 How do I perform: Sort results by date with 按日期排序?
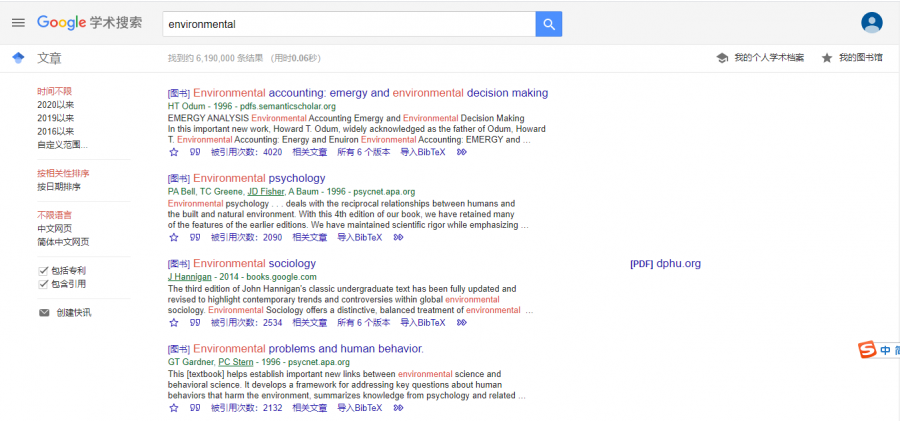pyautogui.click(x=59, y=186)
